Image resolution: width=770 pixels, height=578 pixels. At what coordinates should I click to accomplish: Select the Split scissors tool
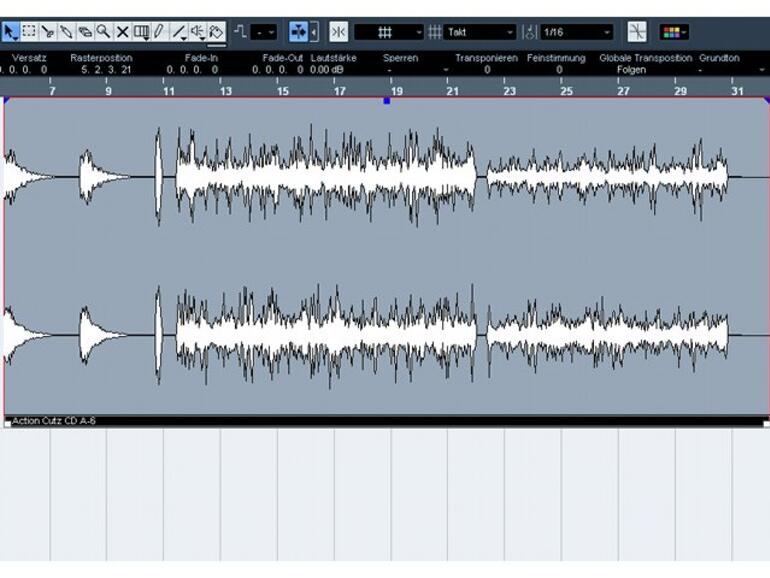coord(48,32)
